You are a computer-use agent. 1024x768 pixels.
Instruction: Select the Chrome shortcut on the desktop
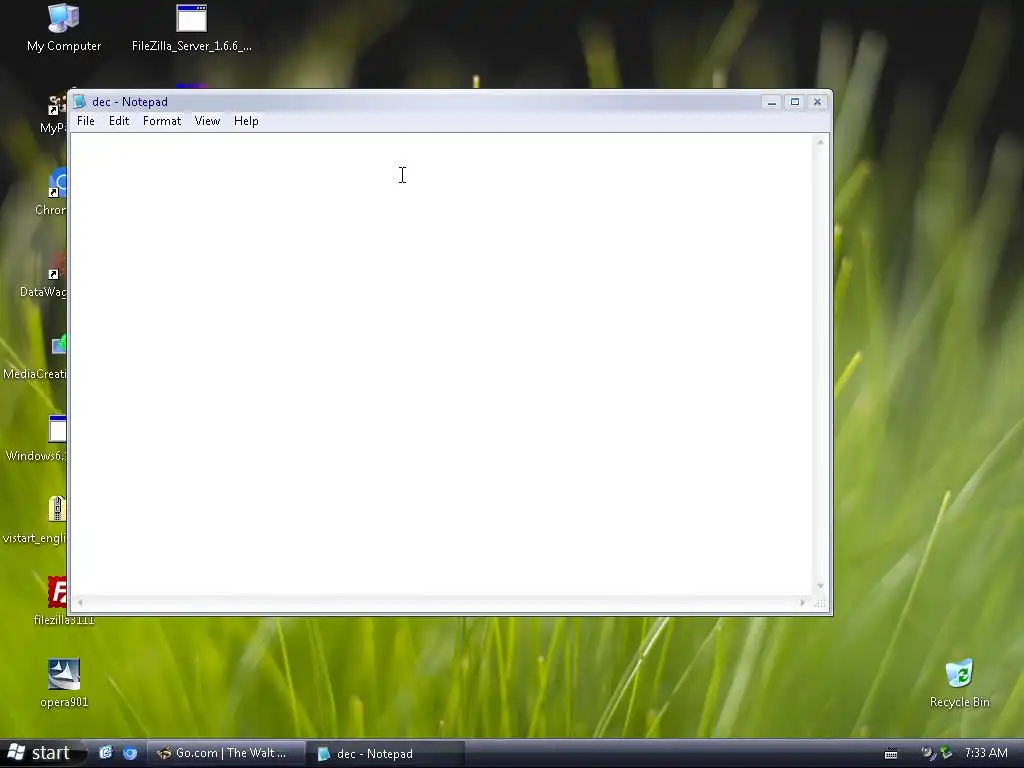51,193
